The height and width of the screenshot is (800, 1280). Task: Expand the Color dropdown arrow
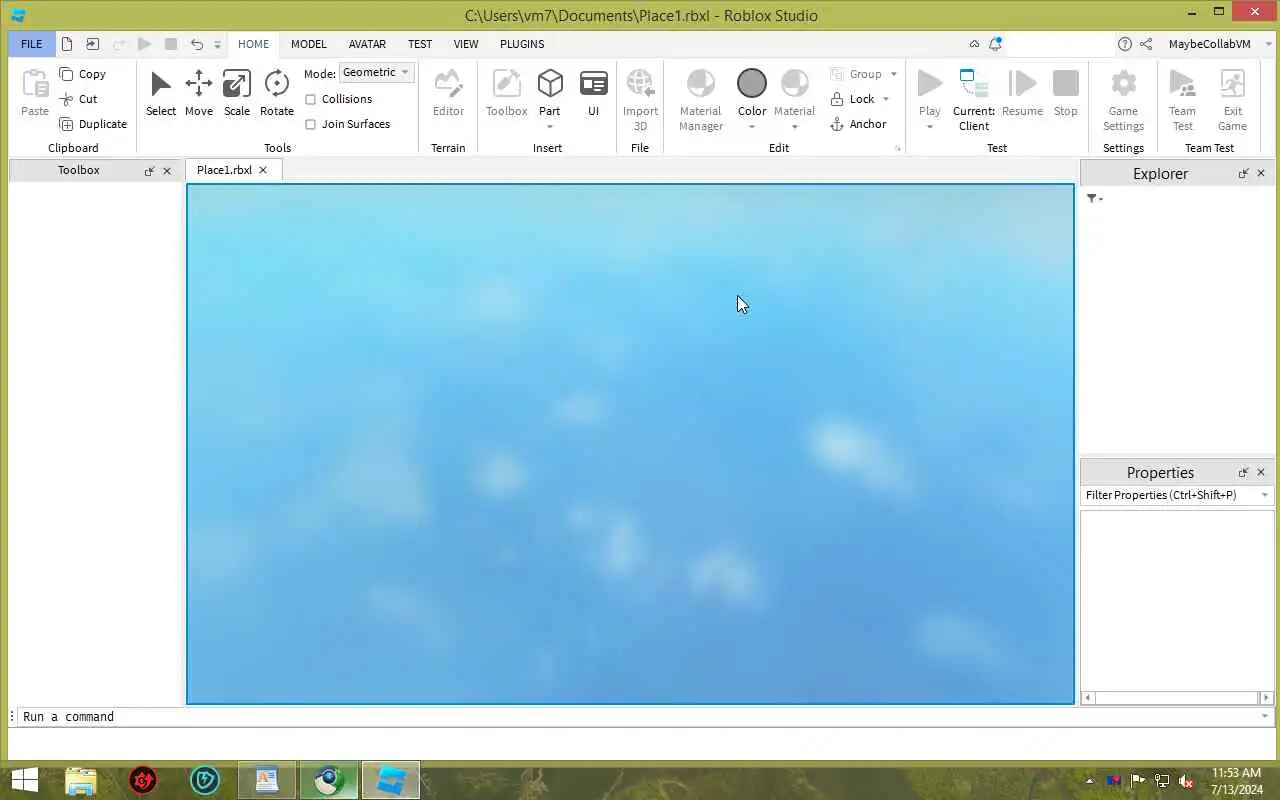752,127
